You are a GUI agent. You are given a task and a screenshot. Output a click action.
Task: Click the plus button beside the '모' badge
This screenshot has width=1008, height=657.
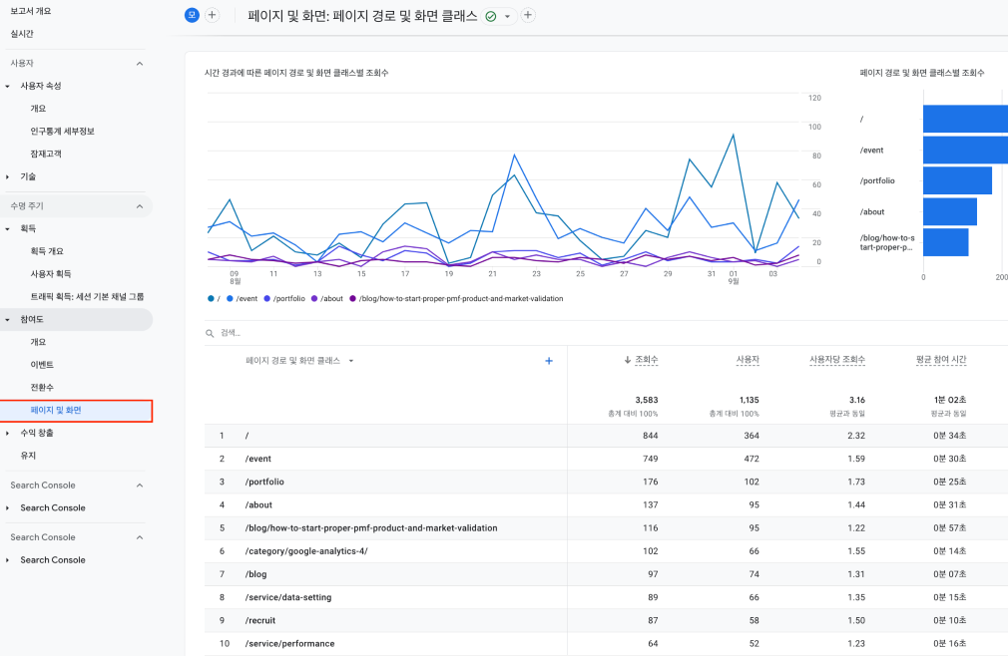click(212, 15)
